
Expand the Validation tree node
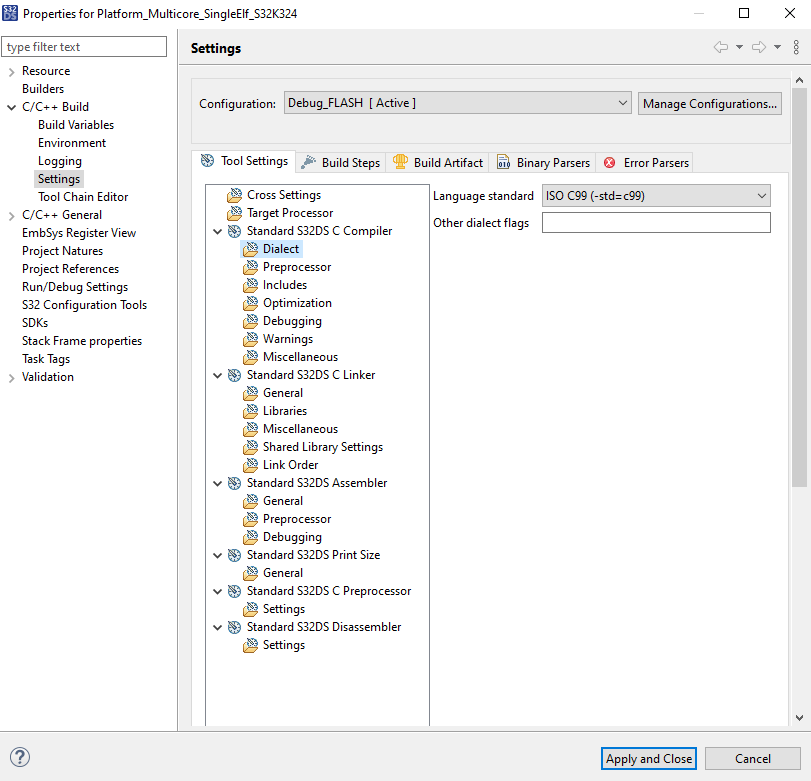pos(11,378)
